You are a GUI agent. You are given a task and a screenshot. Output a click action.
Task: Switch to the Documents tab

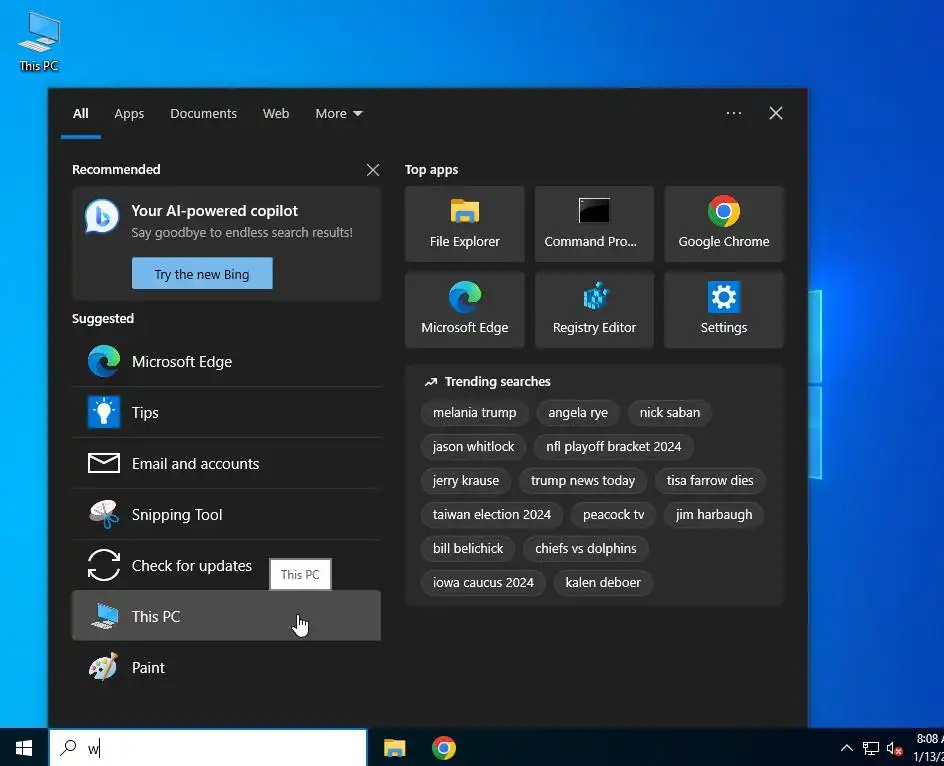tap(203, 113)
